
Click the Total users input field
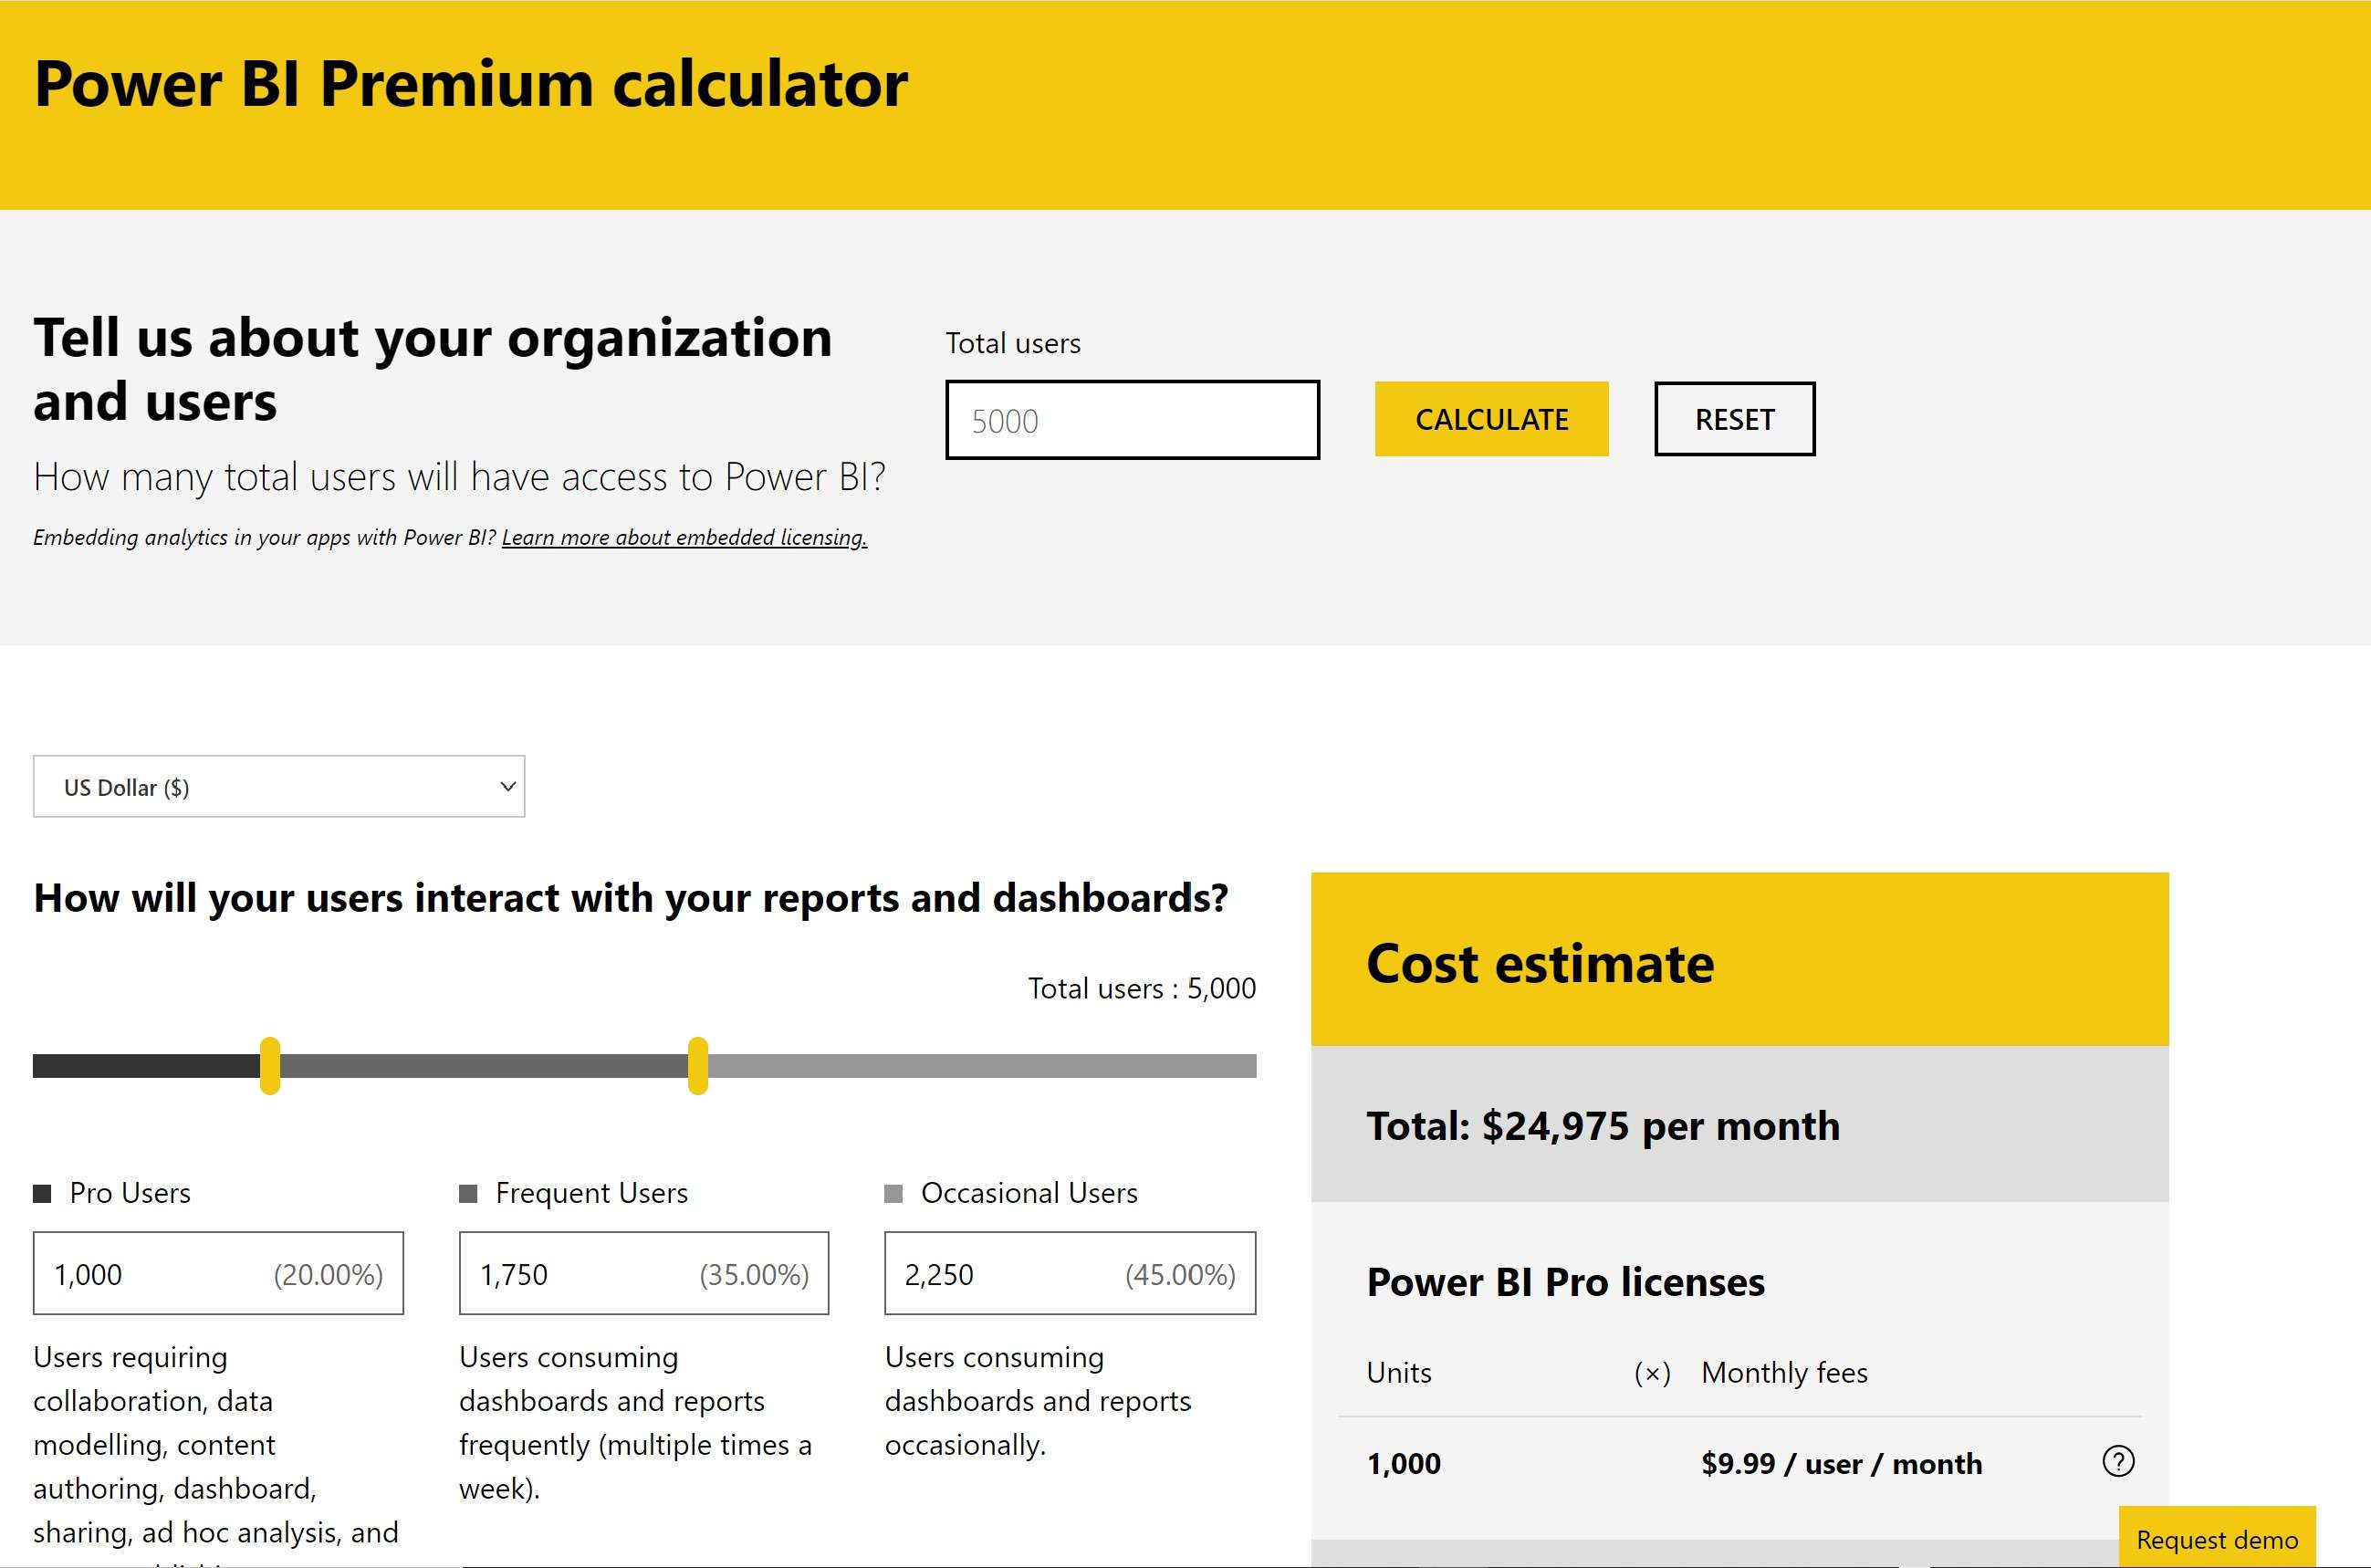1131,420
